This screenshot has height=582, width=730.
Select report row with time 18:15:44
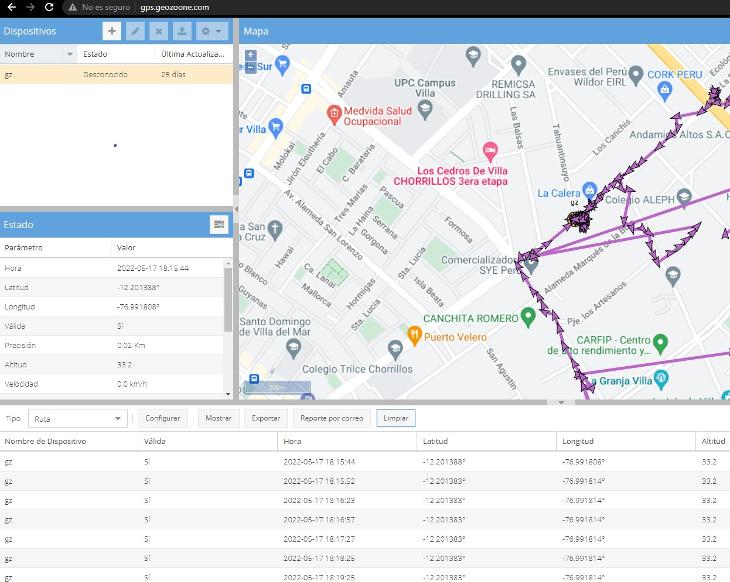(x=365, y=462)
